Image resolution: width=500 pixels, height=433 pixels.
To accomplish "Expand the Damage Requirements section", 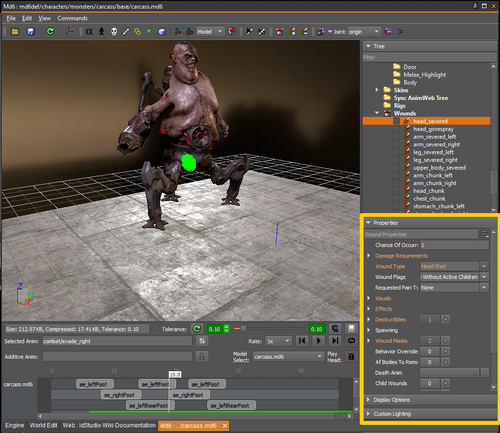I will [369, 256].
